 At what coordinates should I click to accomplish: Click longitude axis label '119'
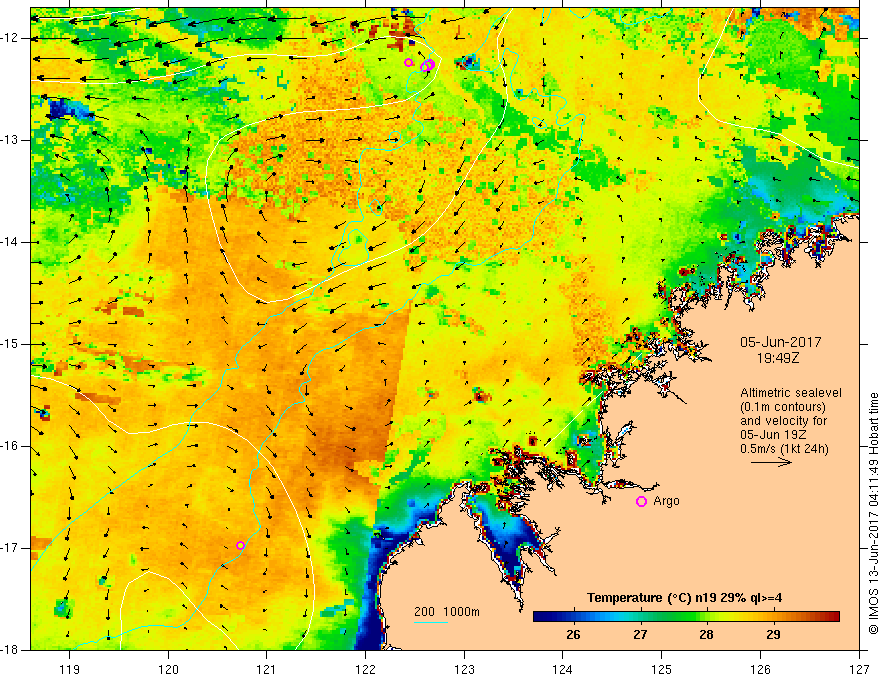coord(70,669)
